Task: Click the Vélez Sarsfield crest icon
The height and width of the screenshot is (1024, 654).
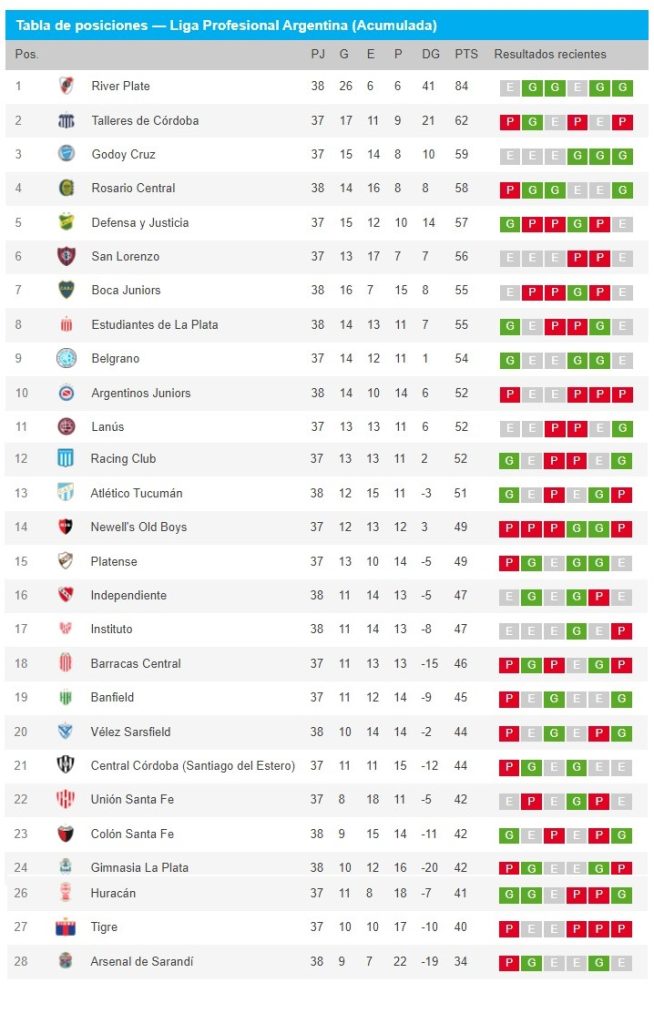Action: [x=65, y=731]
